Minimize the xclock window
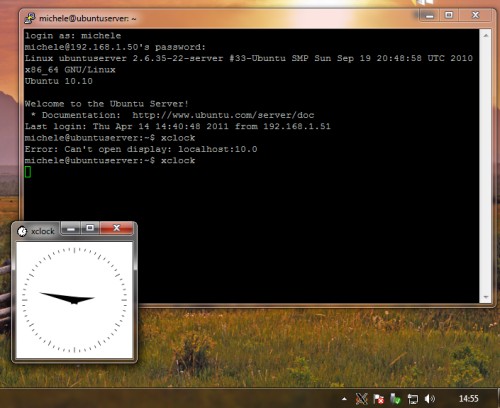 tap(71, 228)
